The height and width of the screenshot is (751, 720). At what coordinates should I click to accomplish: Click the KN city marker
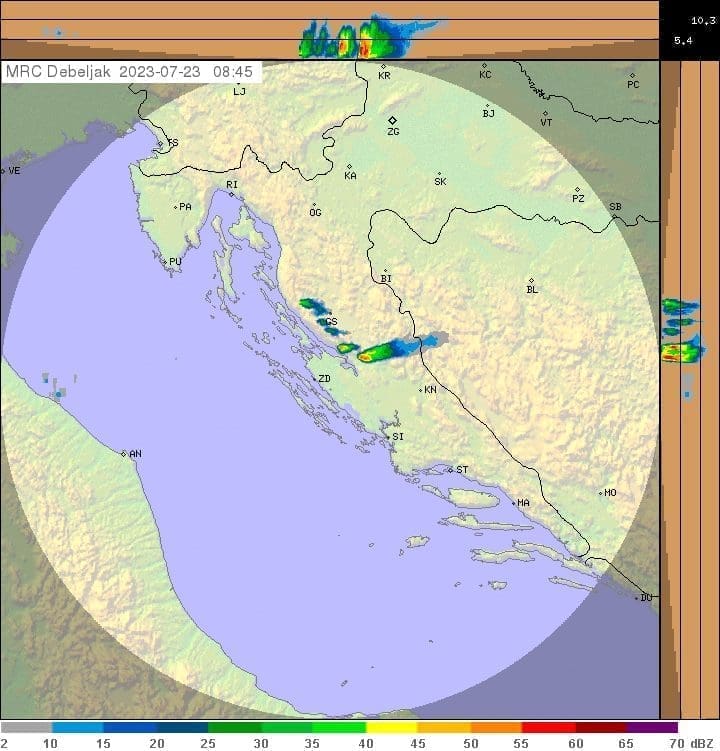(421, 390)
